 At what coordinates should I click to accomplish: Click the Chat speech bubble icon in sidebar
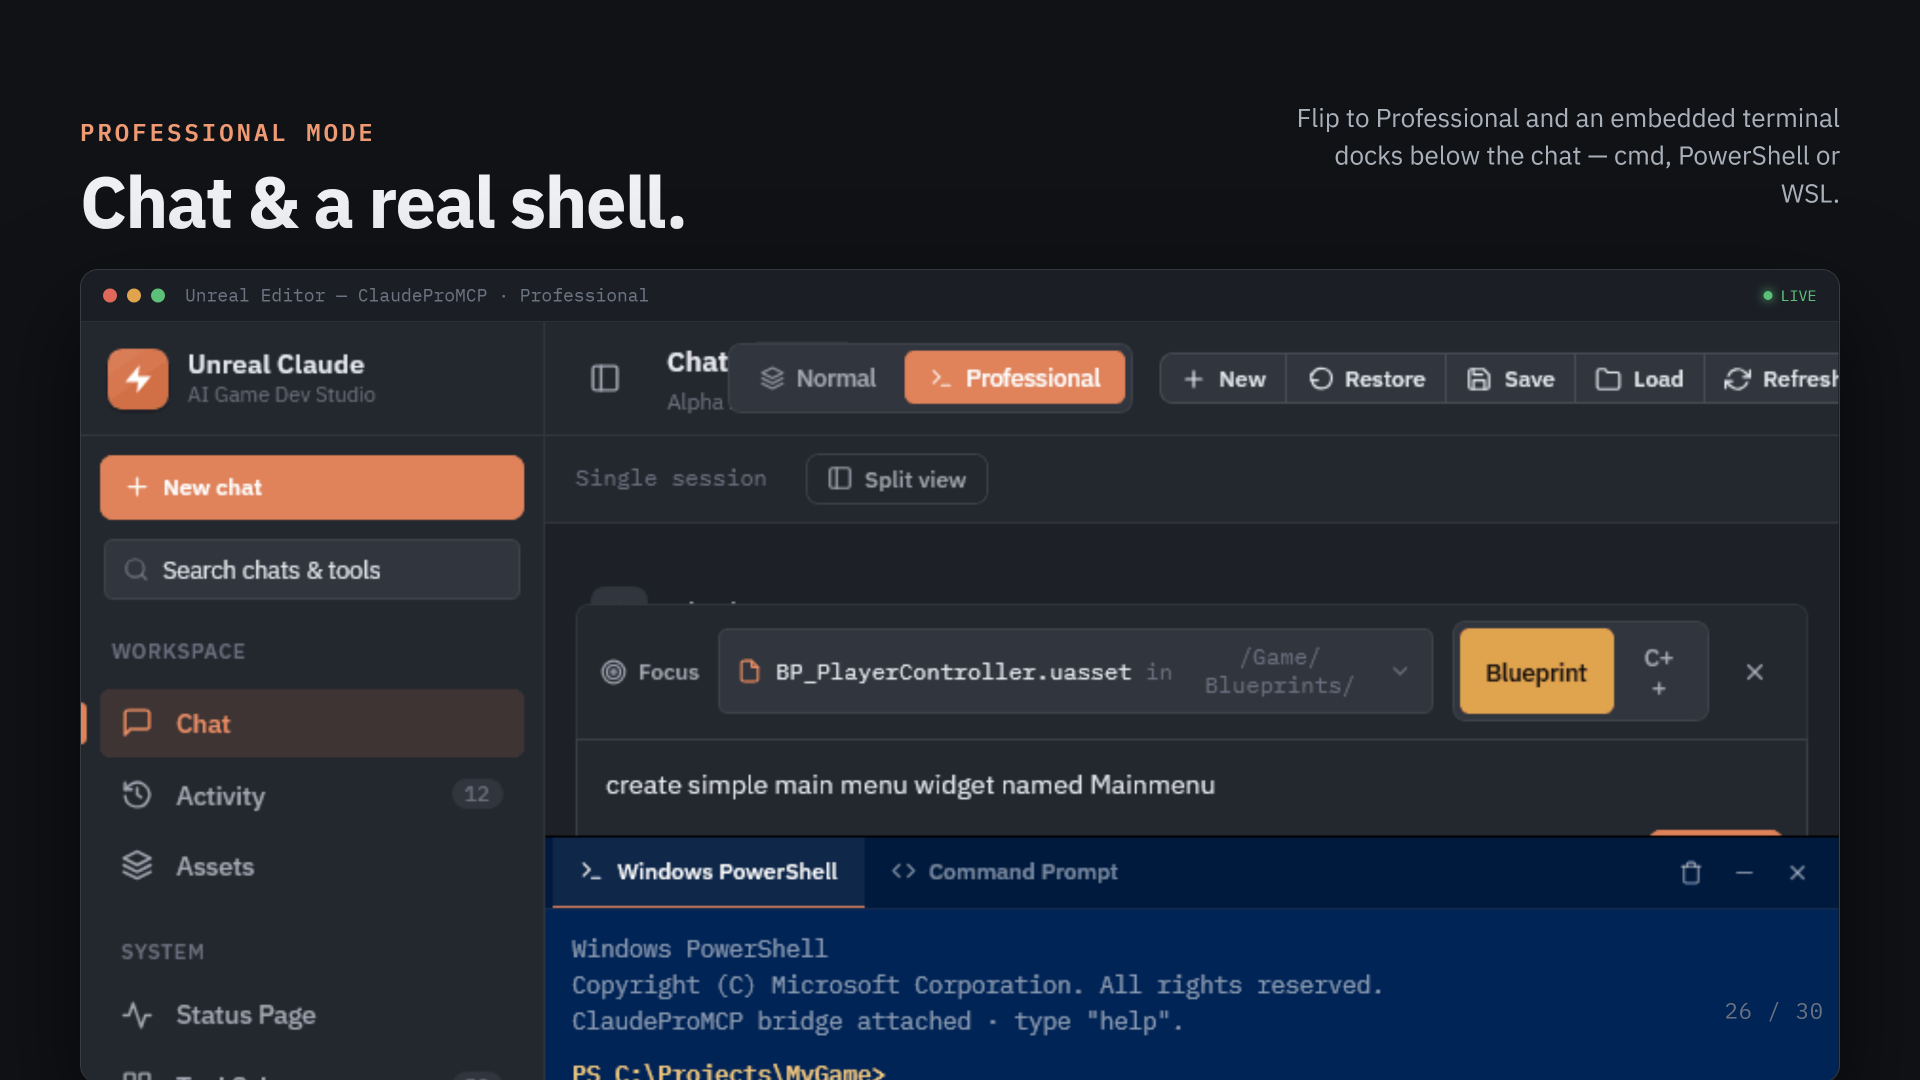click(137, 722)
